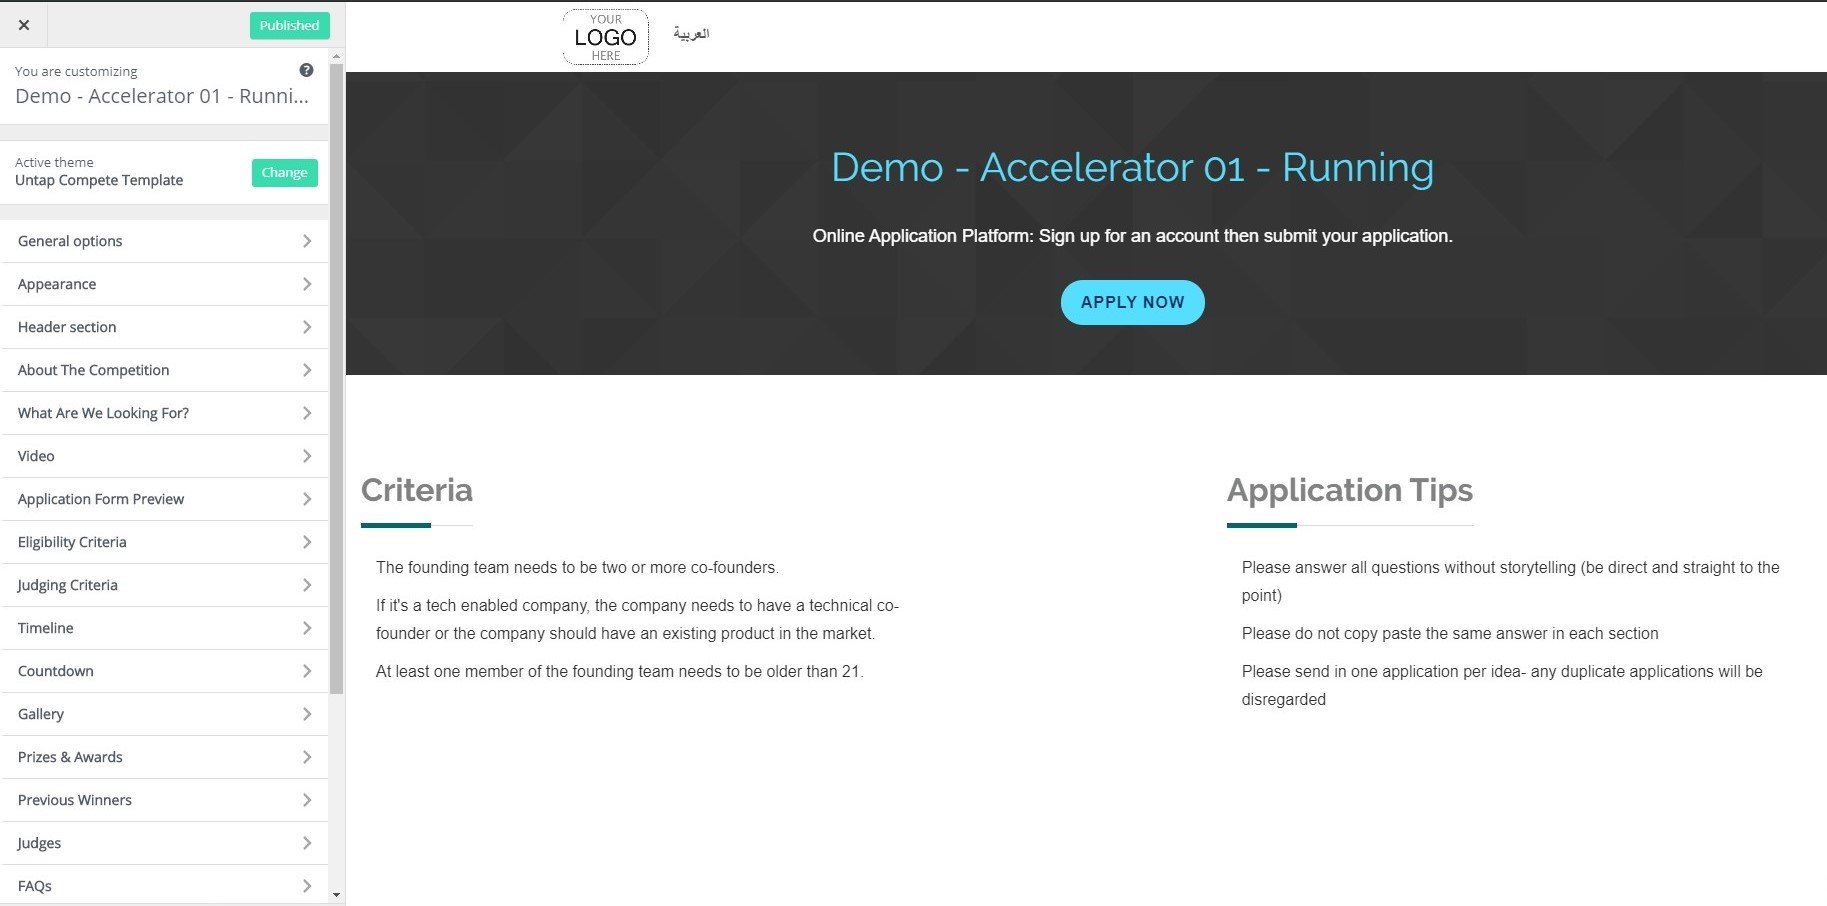Expand the Gallery chevron
The height and width of the screenshot is (906, 1827).
[x=307, y=714]
